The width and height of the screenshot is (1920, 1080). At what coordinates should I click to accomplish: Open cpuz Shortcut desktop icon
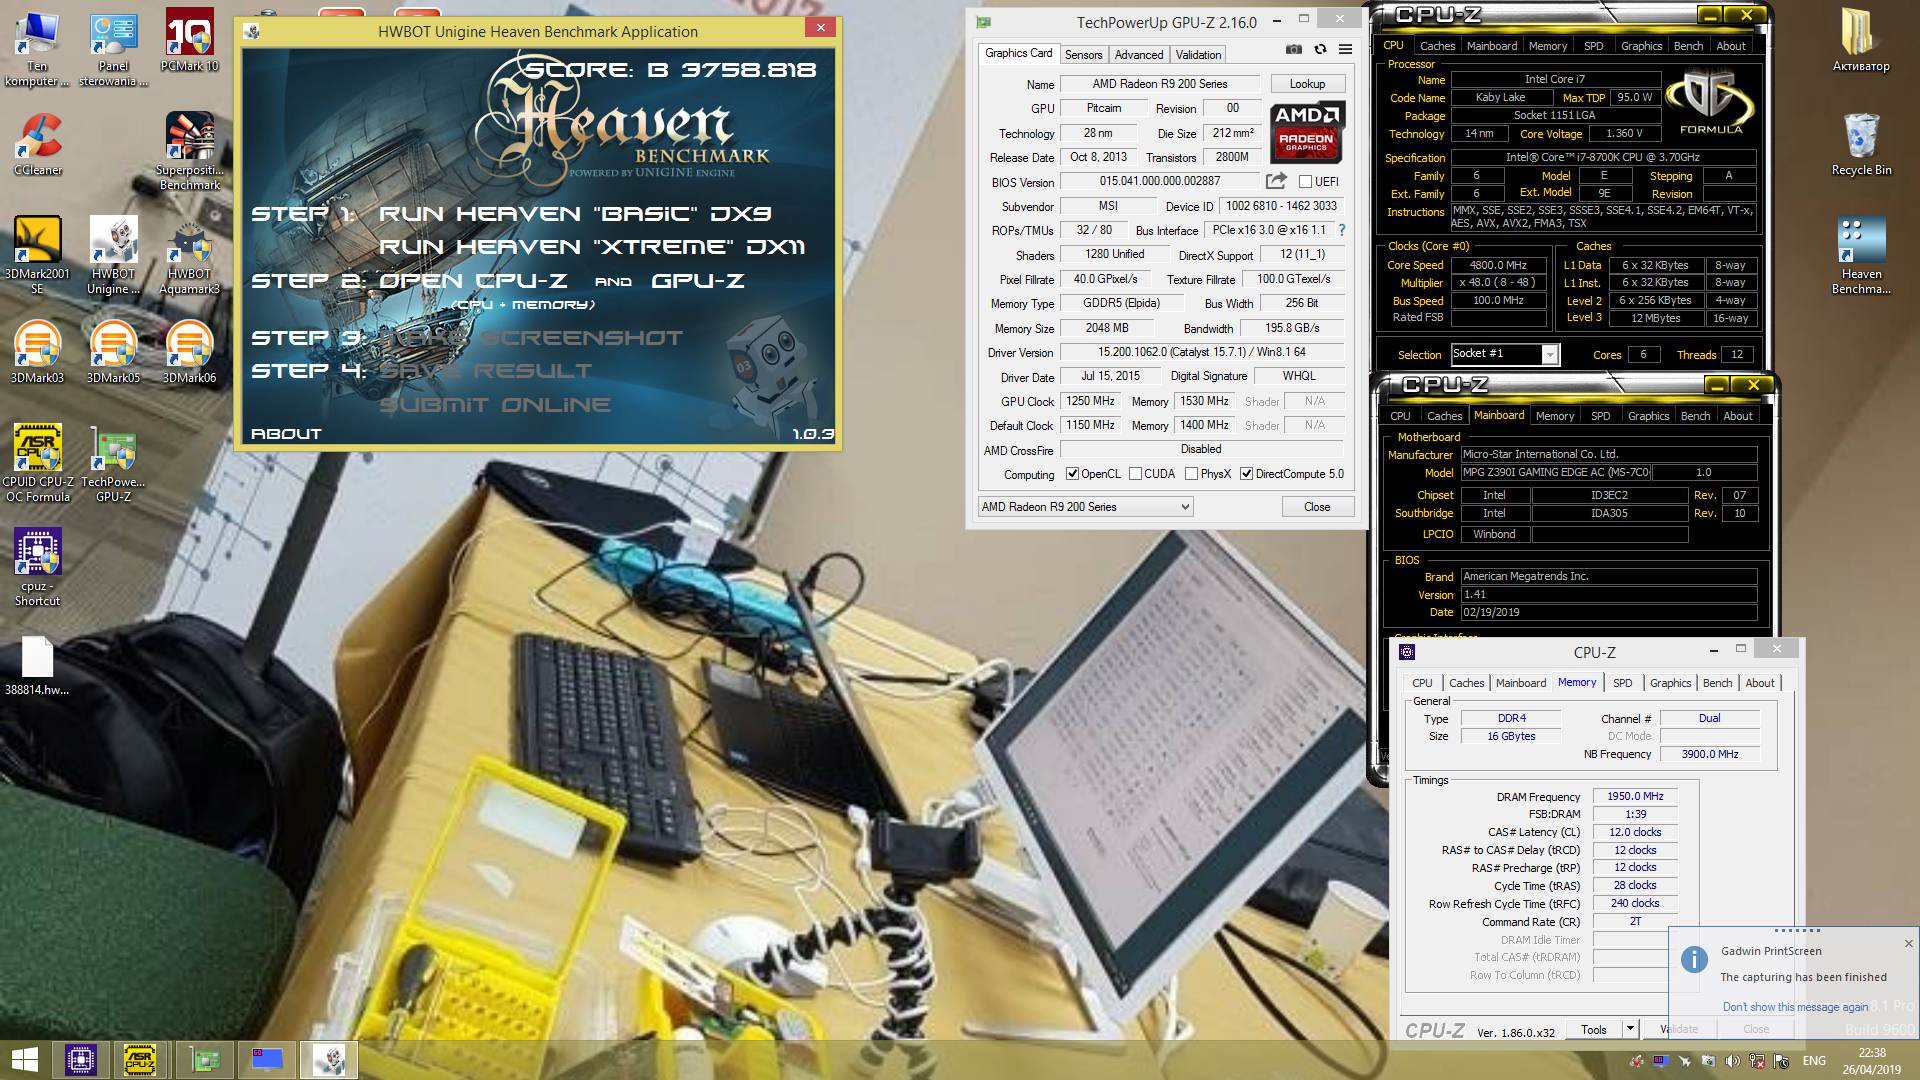coord(37,568)
